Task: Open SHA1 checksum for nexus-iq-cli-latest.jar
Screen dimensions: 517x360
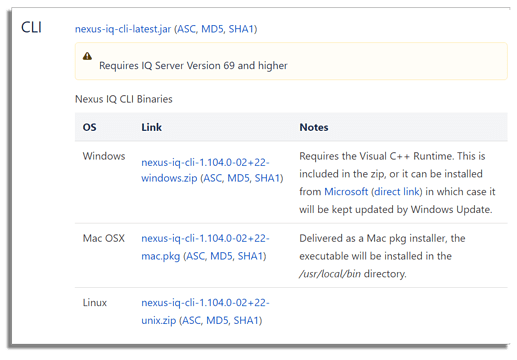Action: pos(241,29)
